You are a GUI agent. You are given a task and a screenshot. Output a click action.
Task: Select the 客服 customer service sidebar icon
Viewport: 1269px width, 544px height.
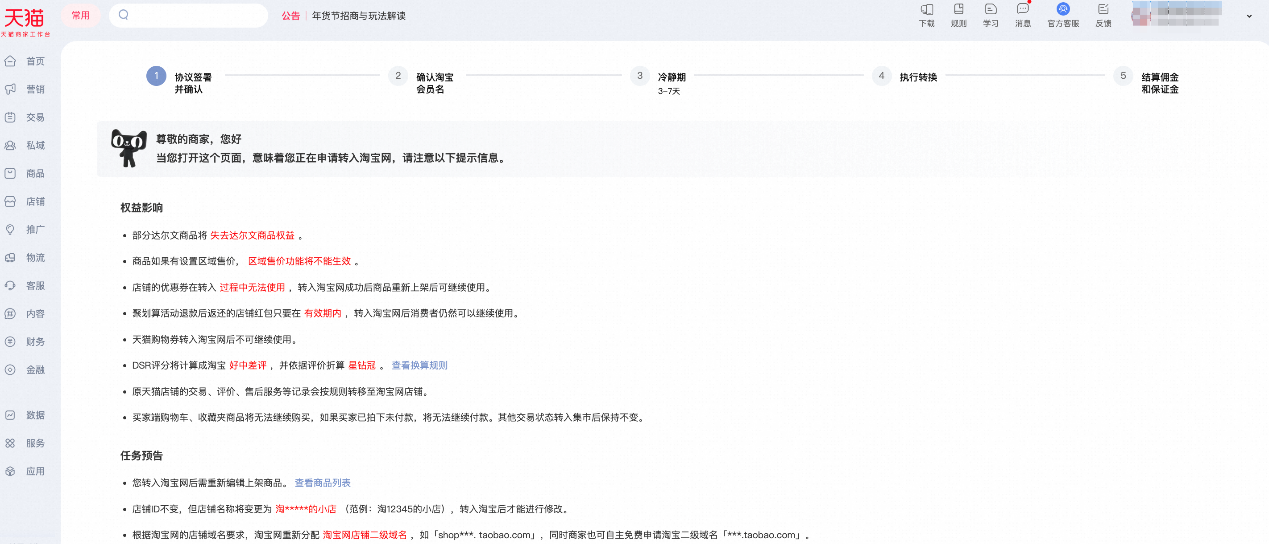tap(10, 285)
